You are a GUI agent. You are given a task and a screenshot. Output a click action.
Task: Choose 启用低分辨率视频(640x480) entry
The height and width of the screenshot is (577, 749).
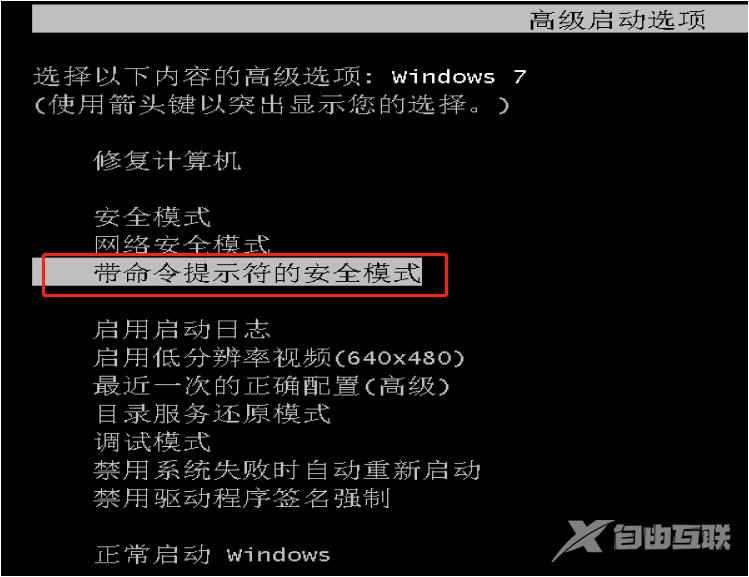[x=279, y=358]
